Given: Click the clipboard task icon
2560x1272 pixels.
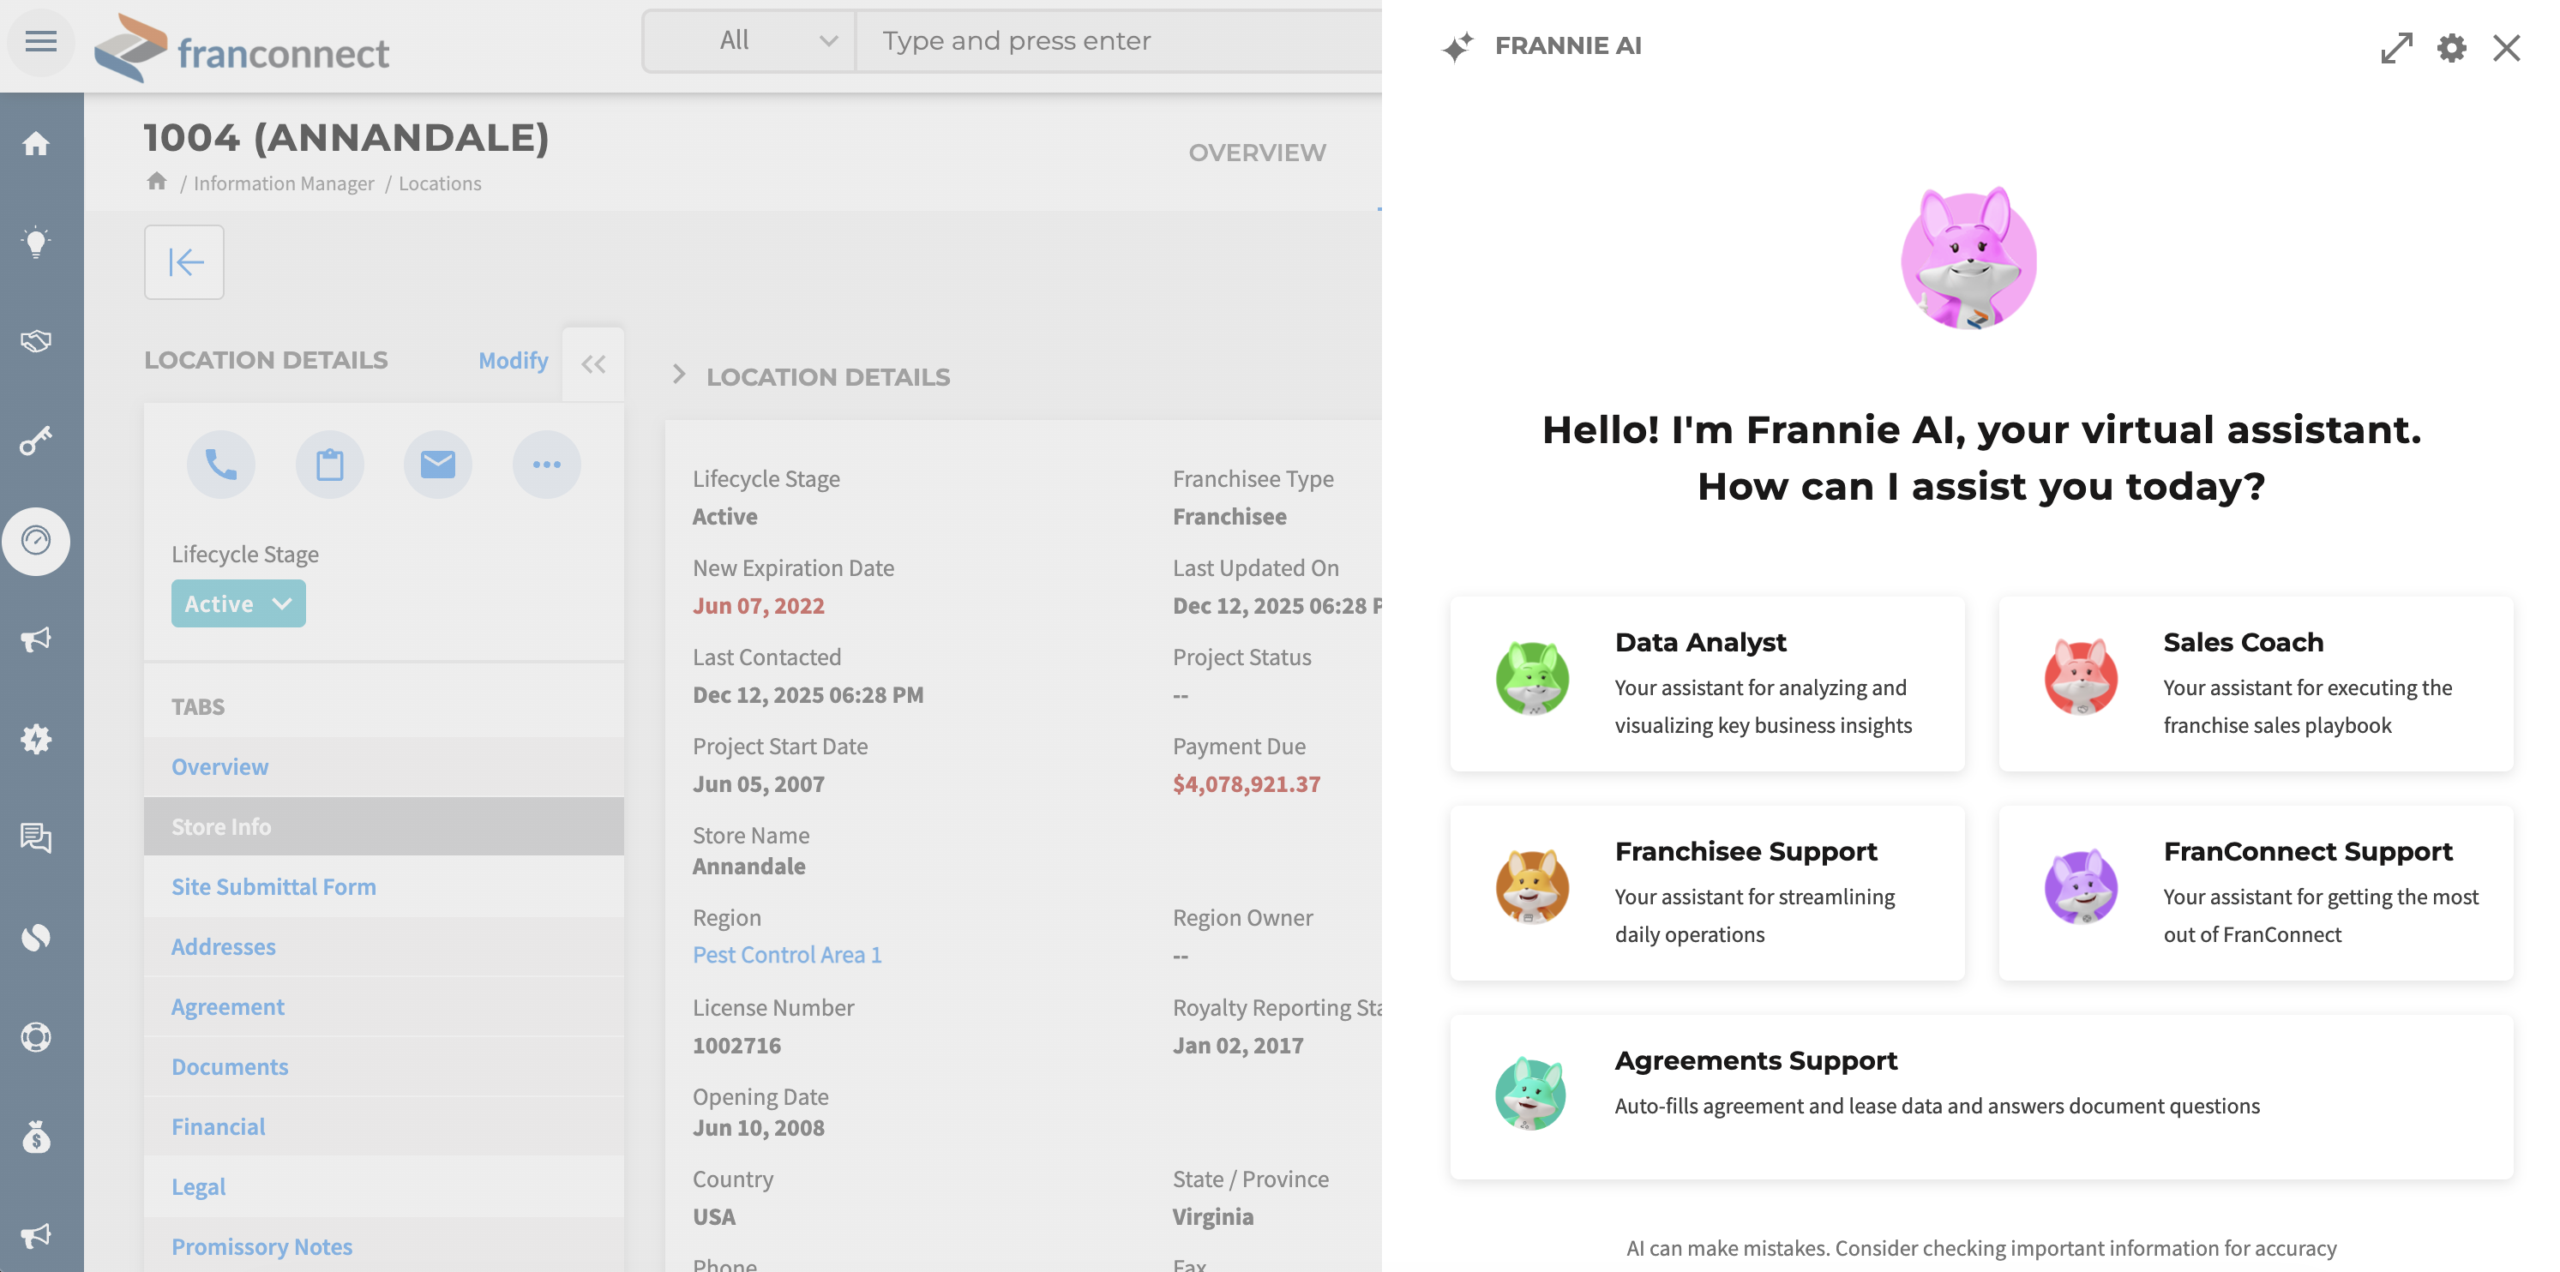Looking at the screenshot, I should pos(329,464).
